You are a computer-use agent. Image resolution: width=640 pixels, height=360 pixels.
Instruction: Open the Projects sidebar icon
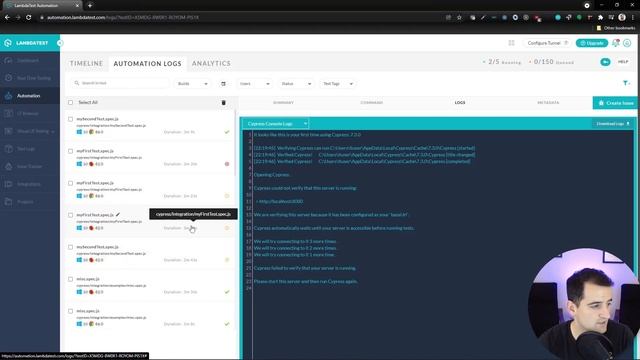click(9, 202)
